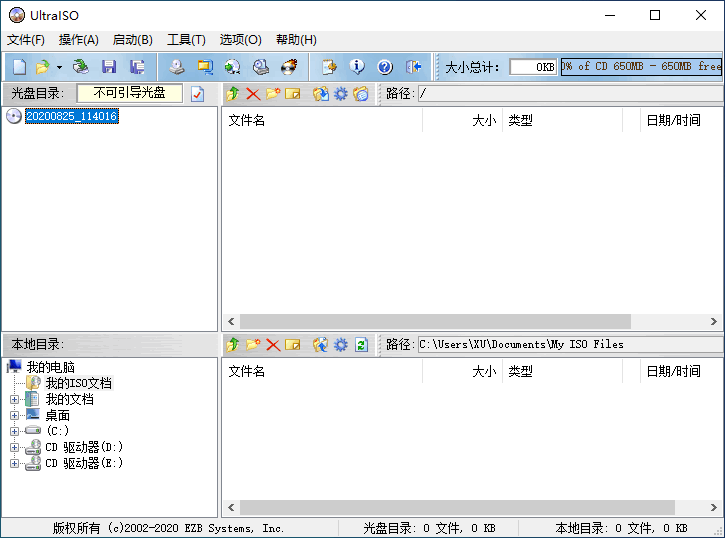The height and width of the screenshot is (538, 725).
Task: Click the disc with green arrow icon
Action: [233, 67]
